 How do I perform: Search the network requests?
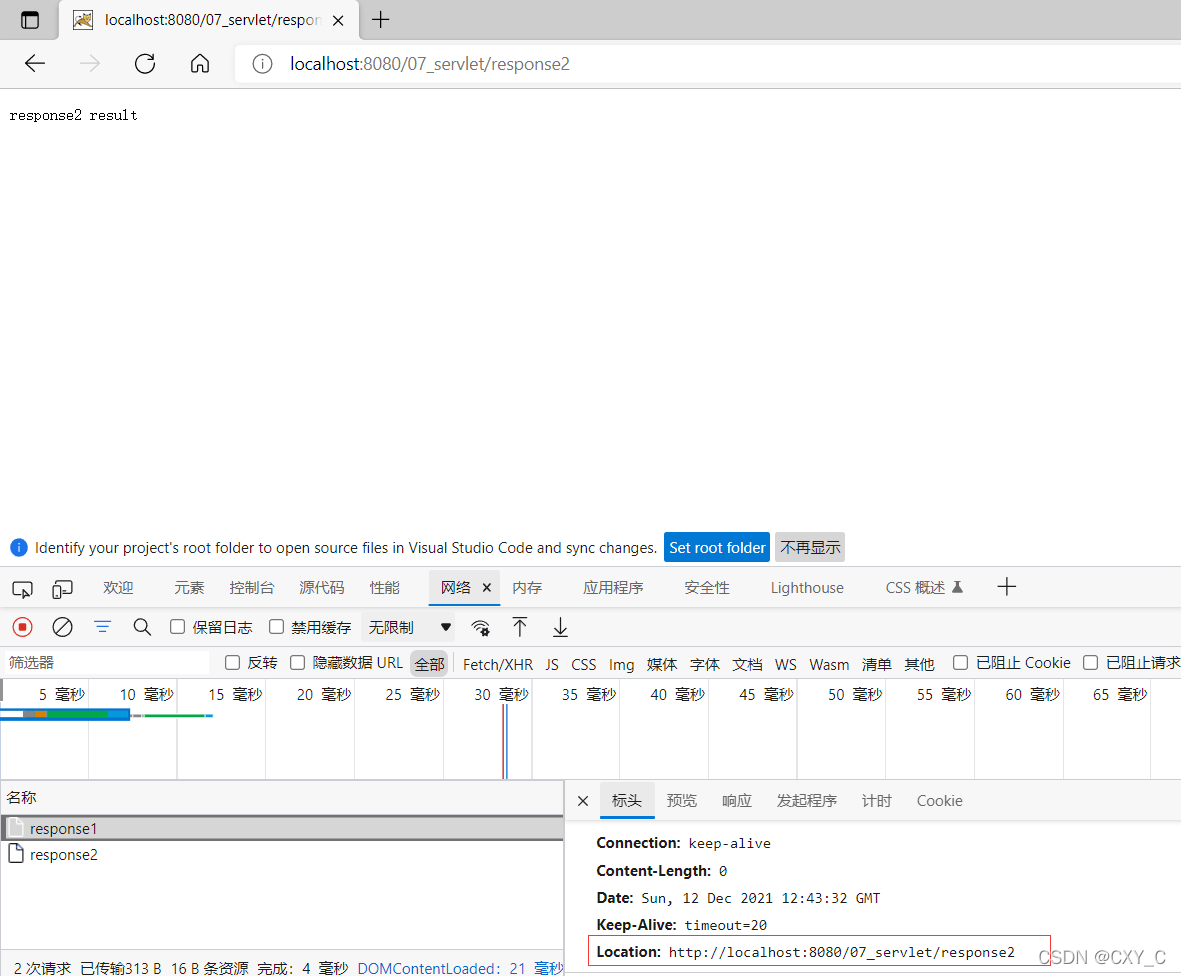coord(142,627)
